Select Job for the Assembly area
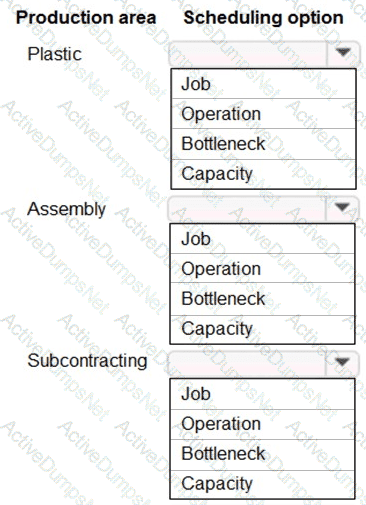 pos(263,239)
